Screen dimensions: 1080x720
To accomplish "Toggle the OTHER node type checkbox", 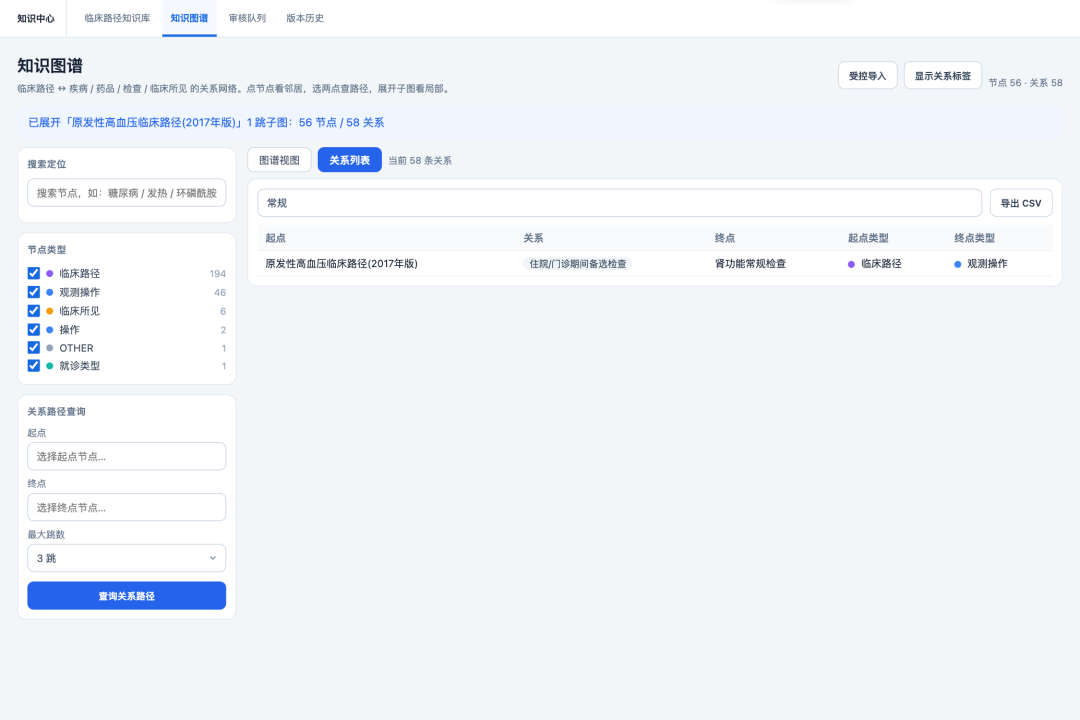I will click(34, 347).
